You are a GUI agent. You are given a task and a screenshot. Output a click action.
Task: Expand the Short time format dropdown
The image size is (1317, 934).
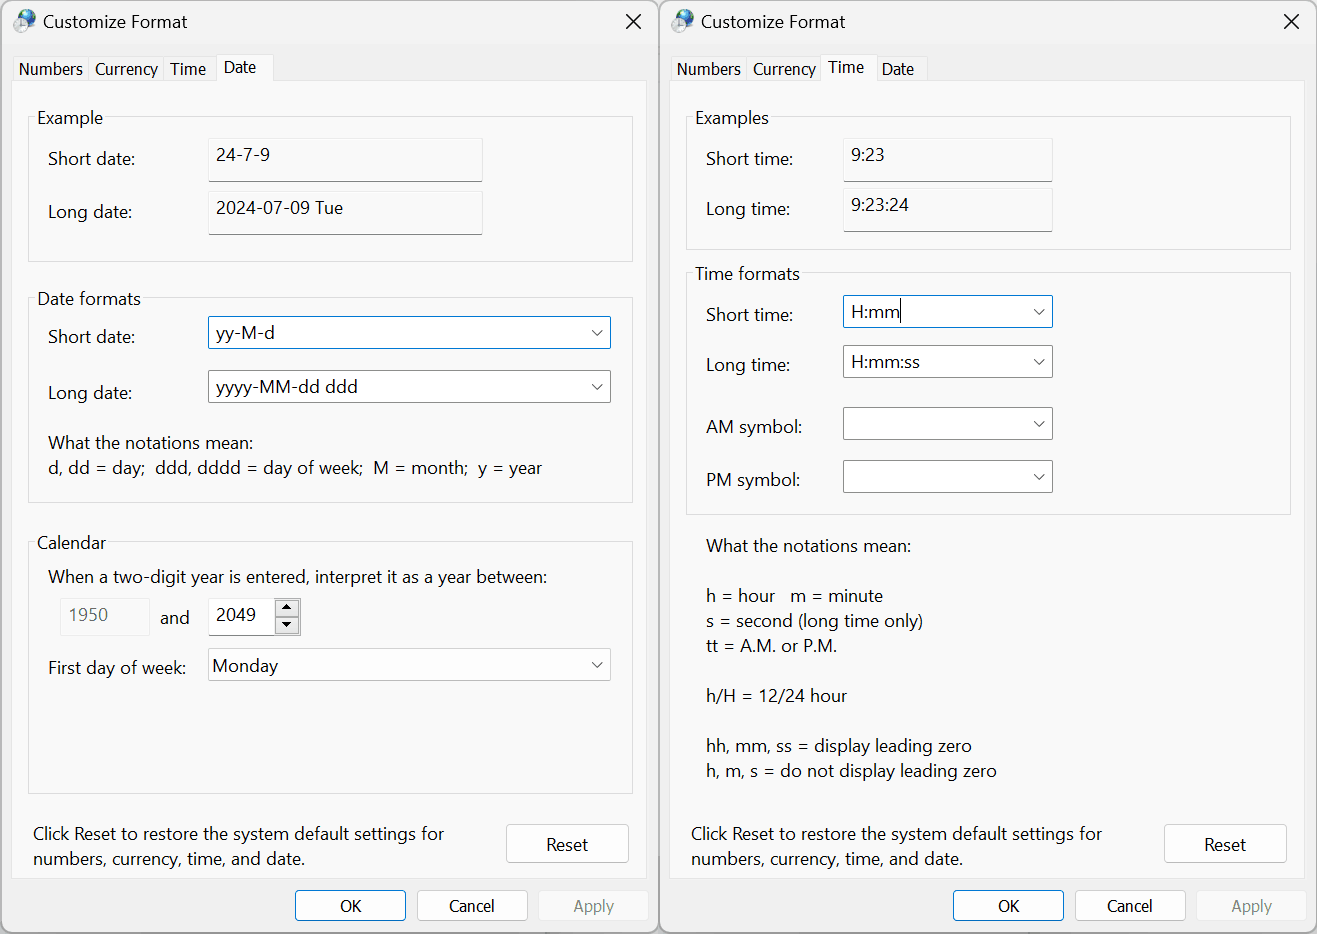point(1039,312)
